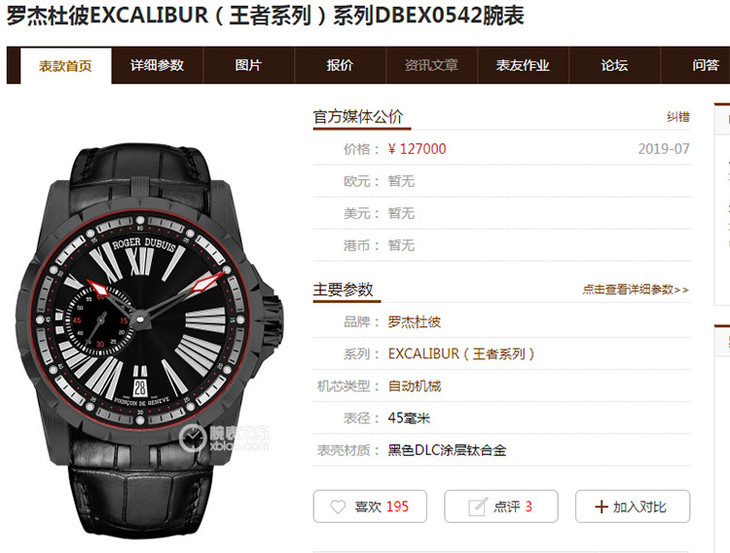Image resolution: width=730 pixels, height=553 pixels.
Task: Click the 罗杰杜彼 brand link
Action: [414, 322]
